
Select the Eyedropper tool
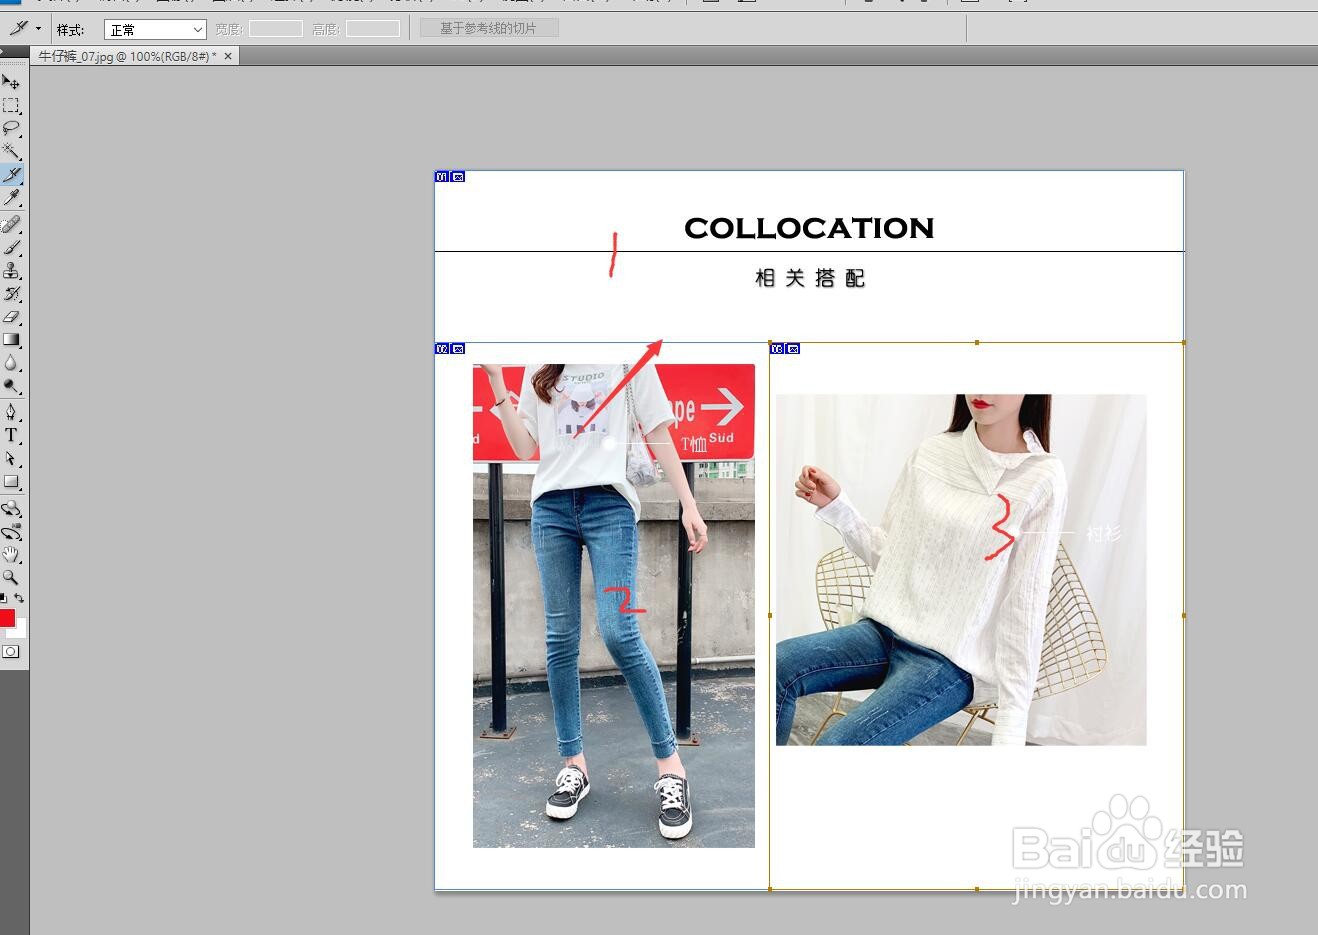[x=11, y=198]
